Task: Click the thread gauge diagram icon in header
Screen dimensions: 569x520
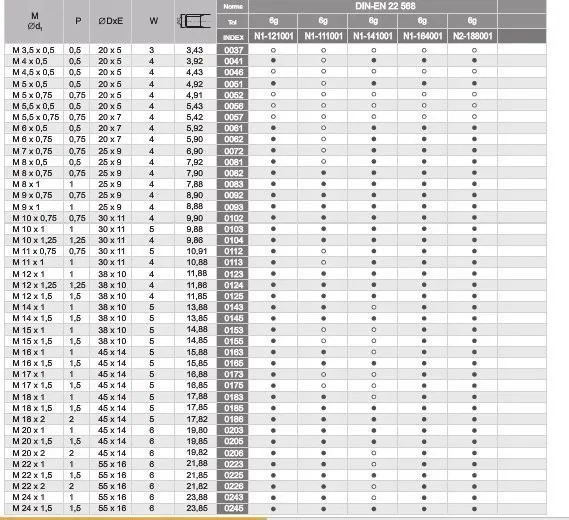Action: pyautogui.click(x=195, y=21)
